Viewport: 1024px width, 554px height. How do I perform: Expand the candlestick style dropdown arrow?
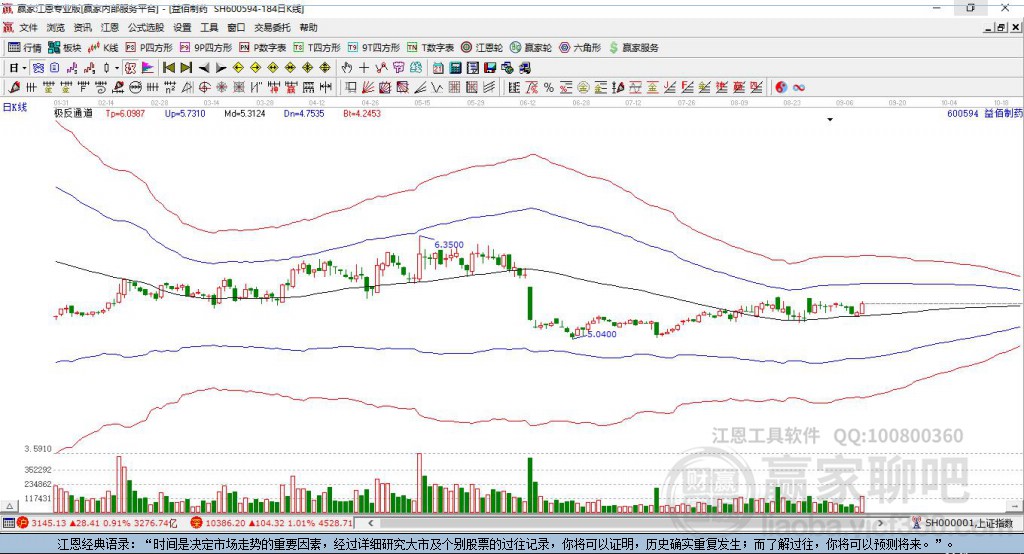pos(117,68)
